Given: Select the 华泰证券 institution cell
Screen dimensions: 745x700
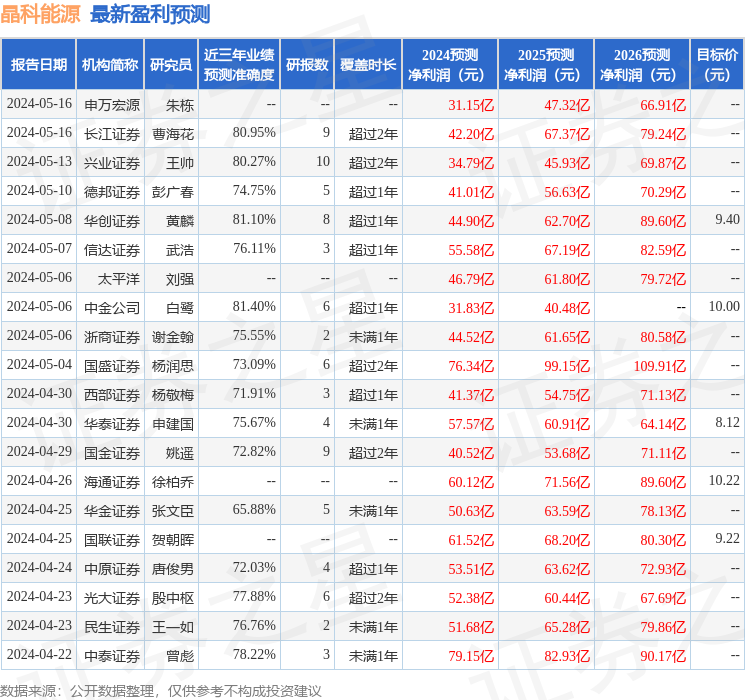Looking at the screenshot, I should click(x=112, y=424).
